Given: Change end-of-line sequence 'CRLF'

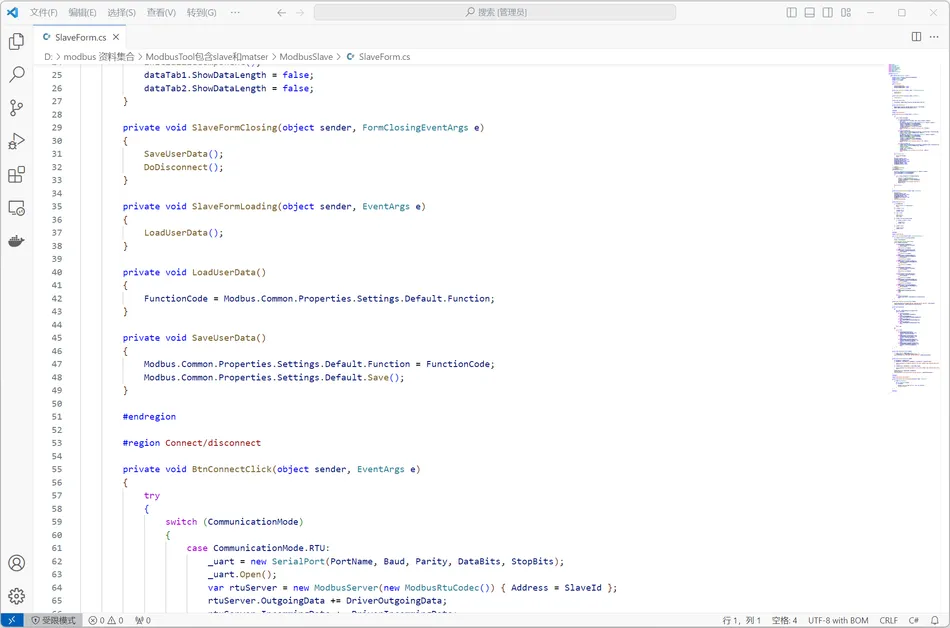Looking at the screenshot, I should pos(889,620).
